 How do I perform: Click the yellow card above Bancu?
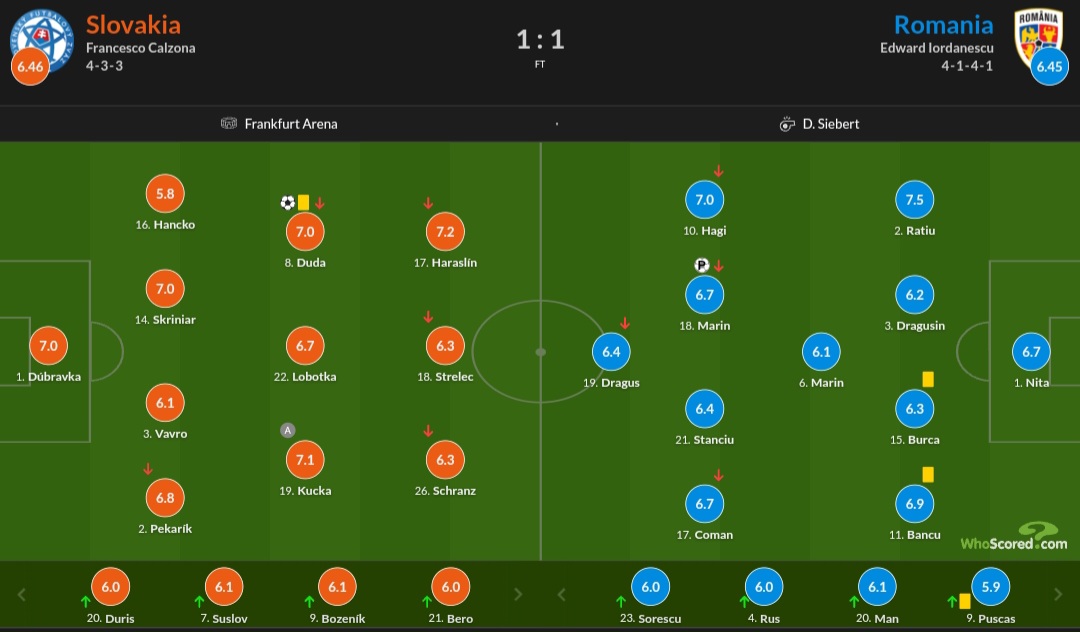928,474
